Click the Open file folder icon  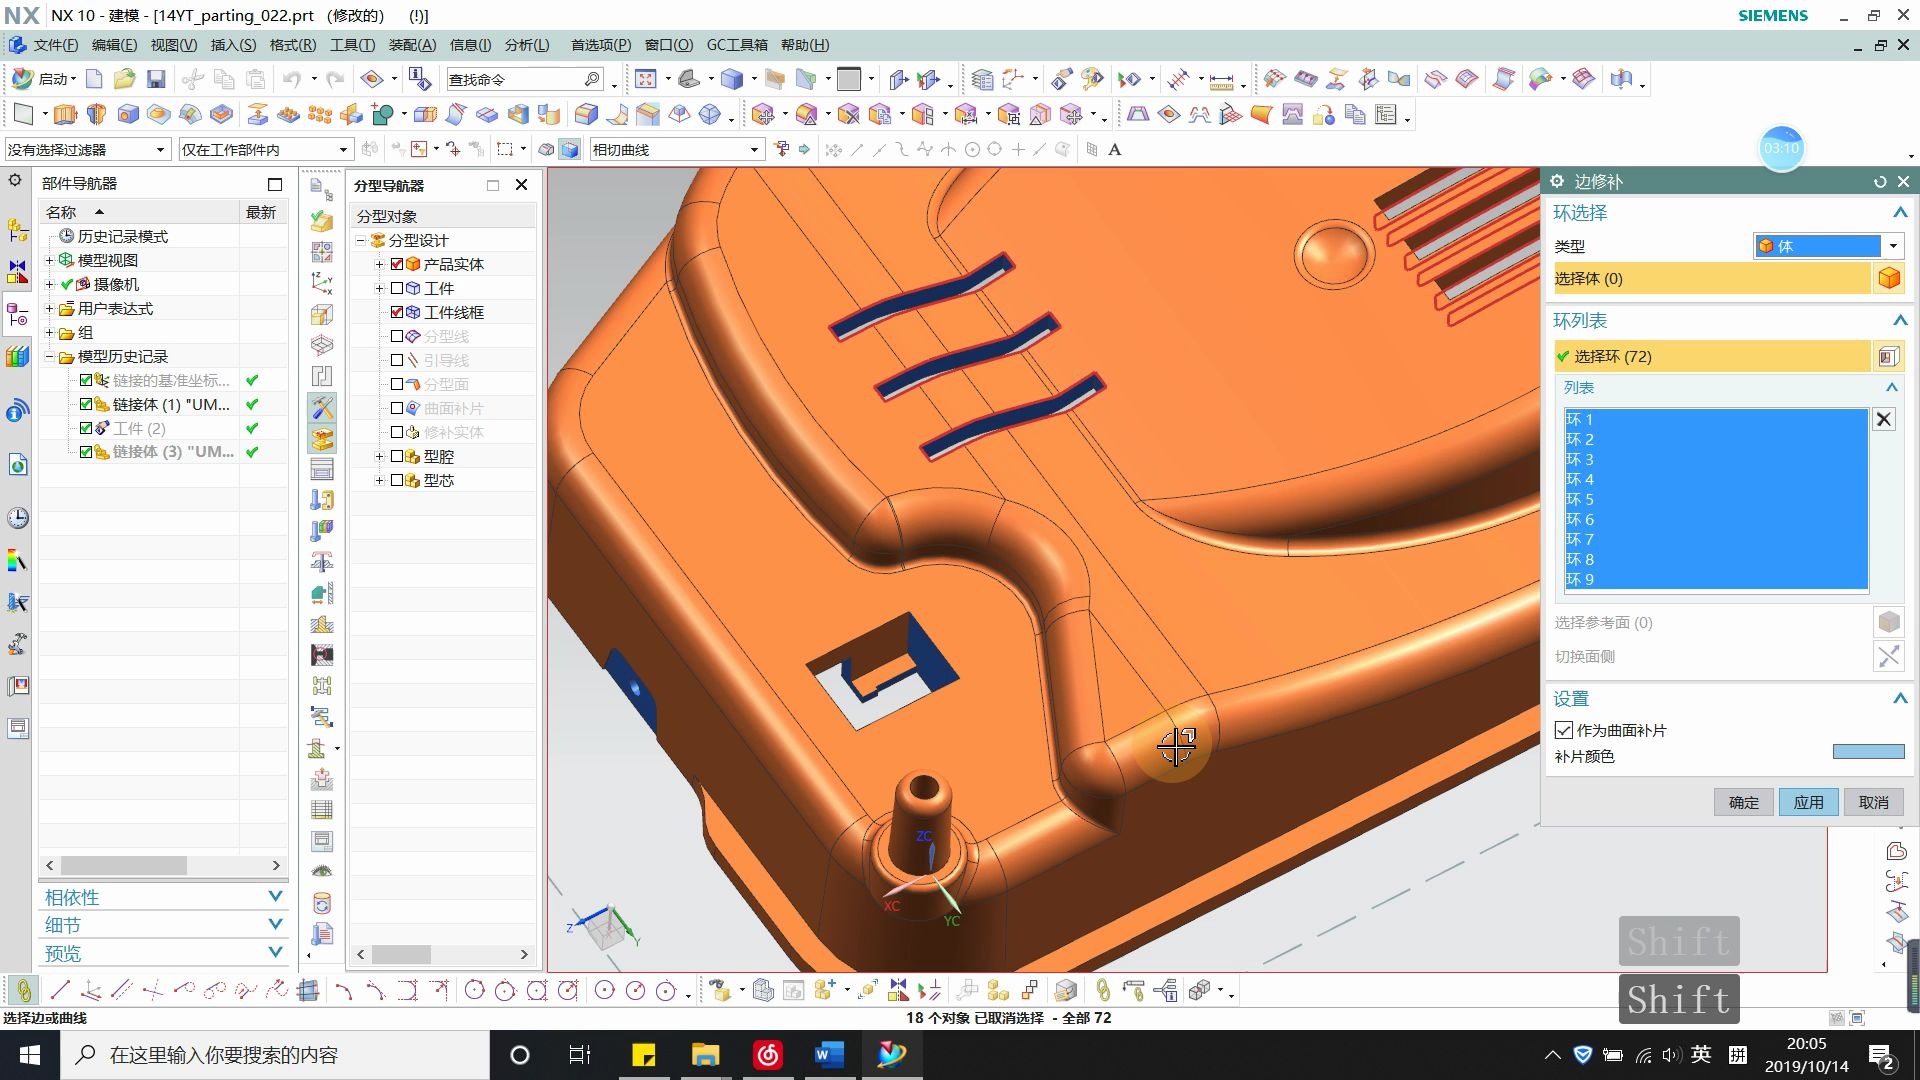click(124, 79)
